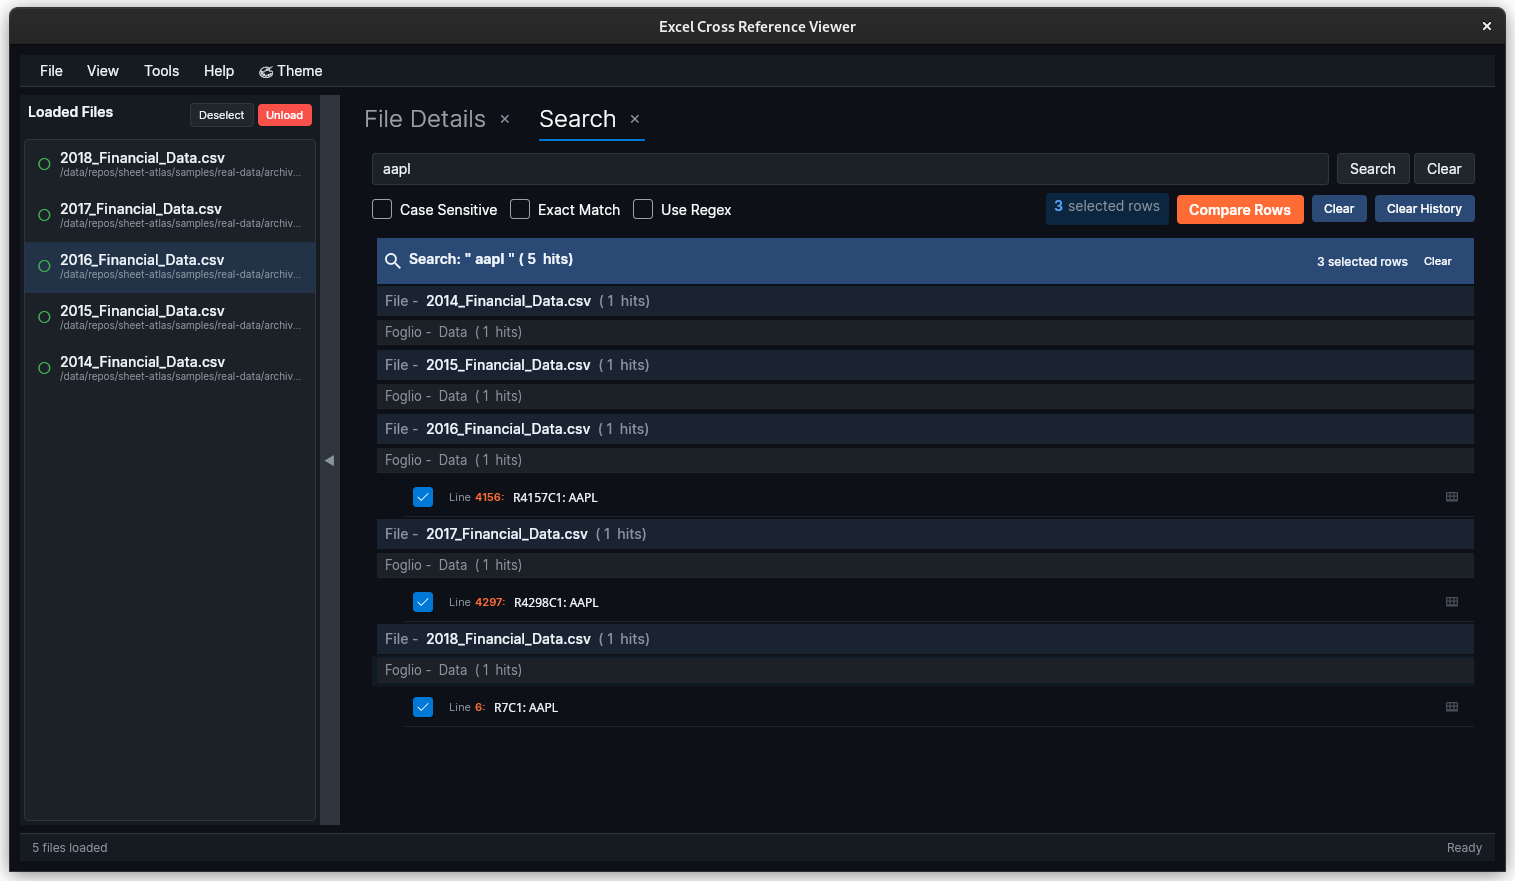Click the magnifier icon in the results header
This screenshot has height=881, width=1515.
tap(392, 260)
